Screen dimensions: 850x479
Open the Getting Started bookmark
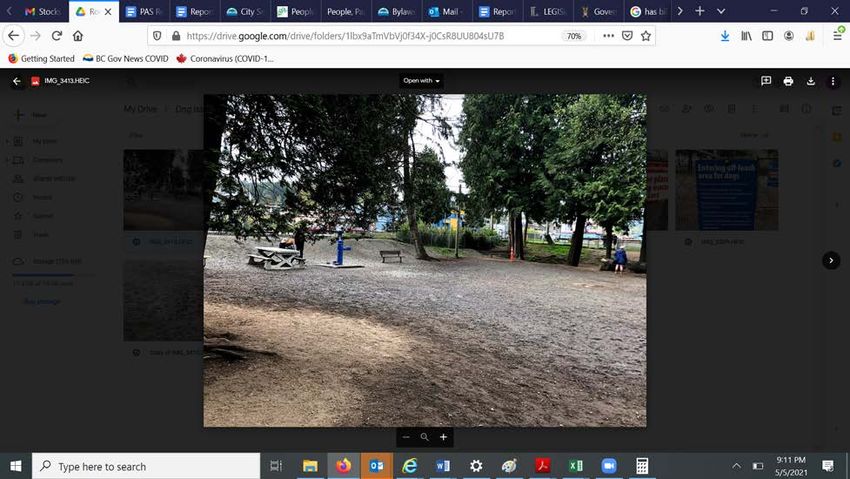pyautogui.click(x=41, y=59)
